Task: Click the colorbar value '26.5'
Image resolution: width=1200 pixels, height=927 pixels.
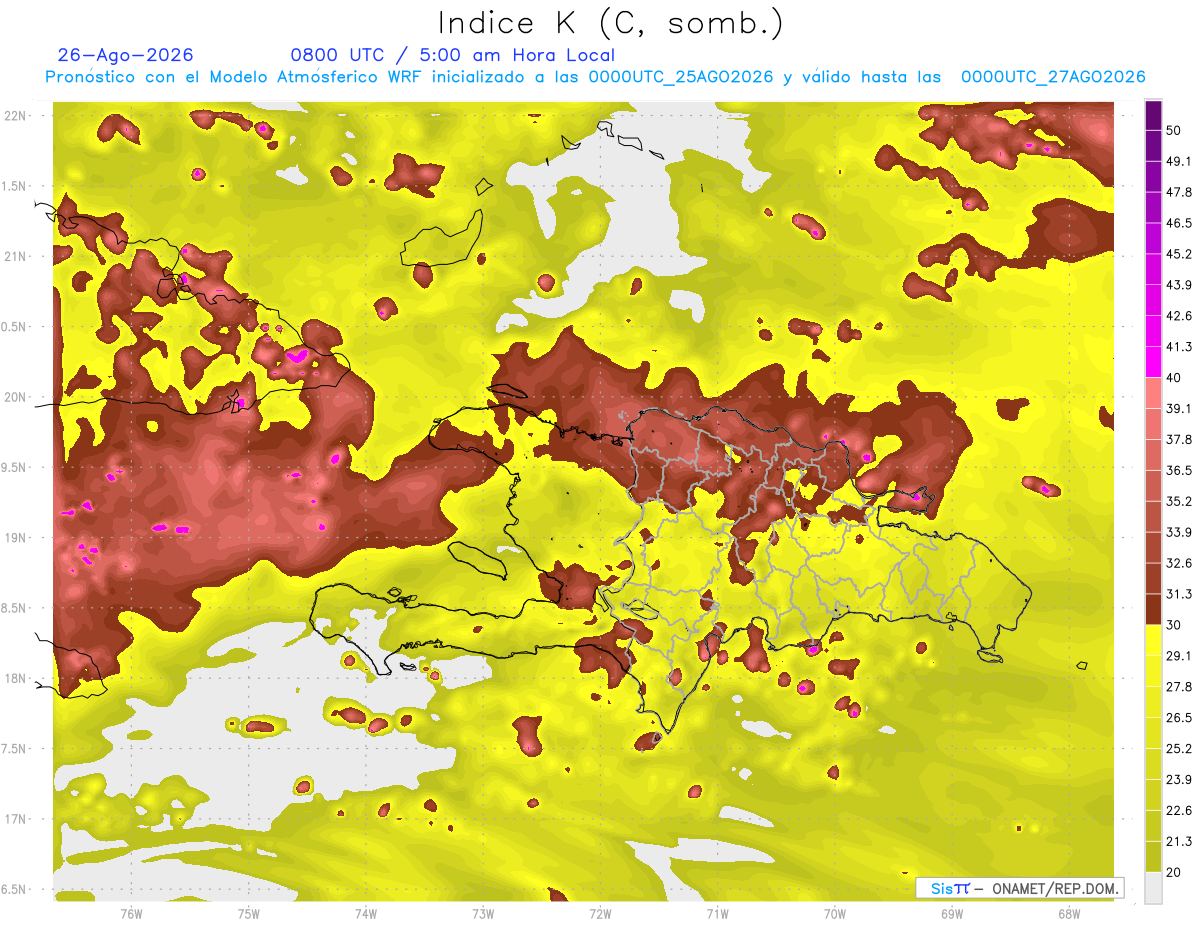Action: pos(1179,718)
